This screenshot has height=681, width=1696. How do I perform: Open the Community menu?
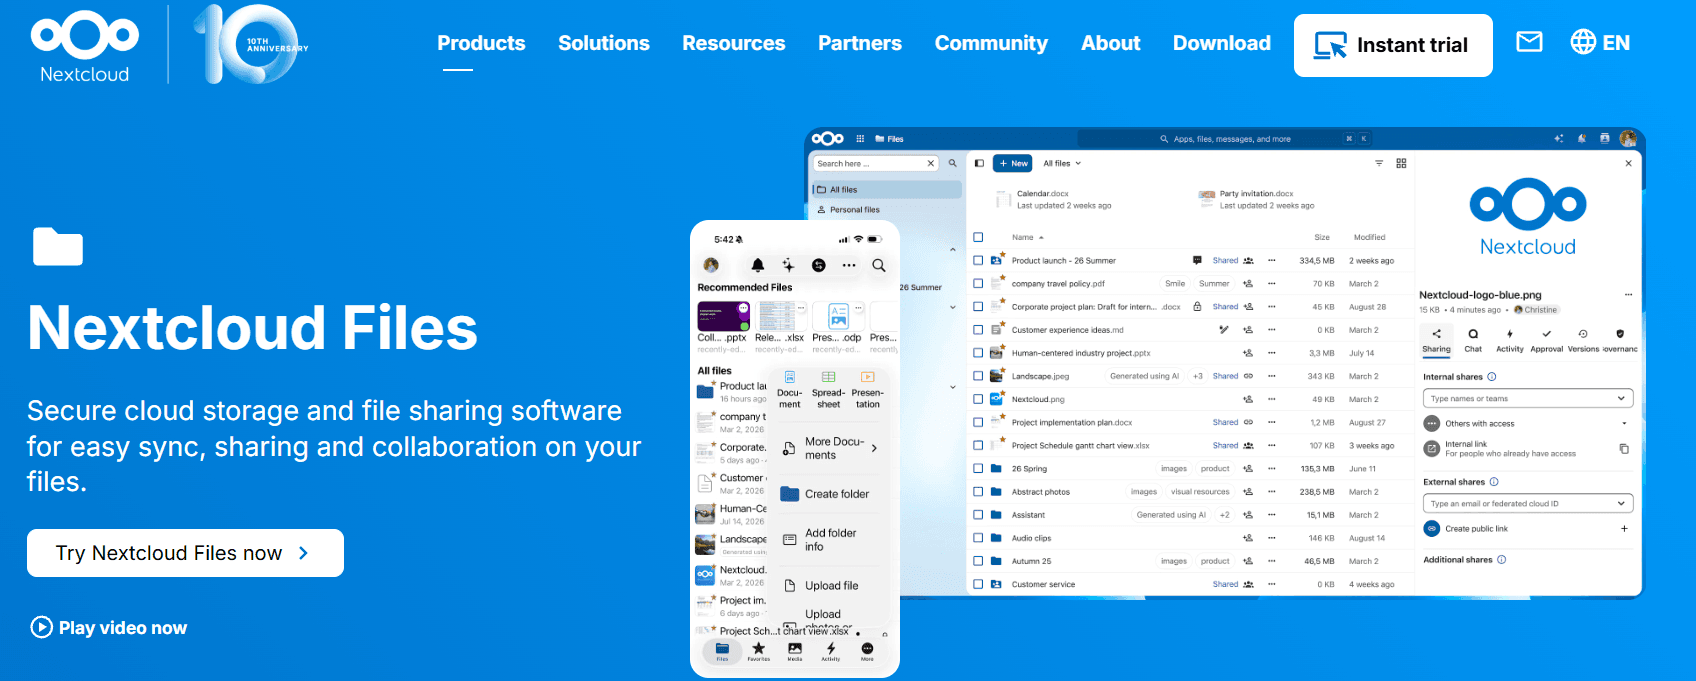tap(991, 43)
